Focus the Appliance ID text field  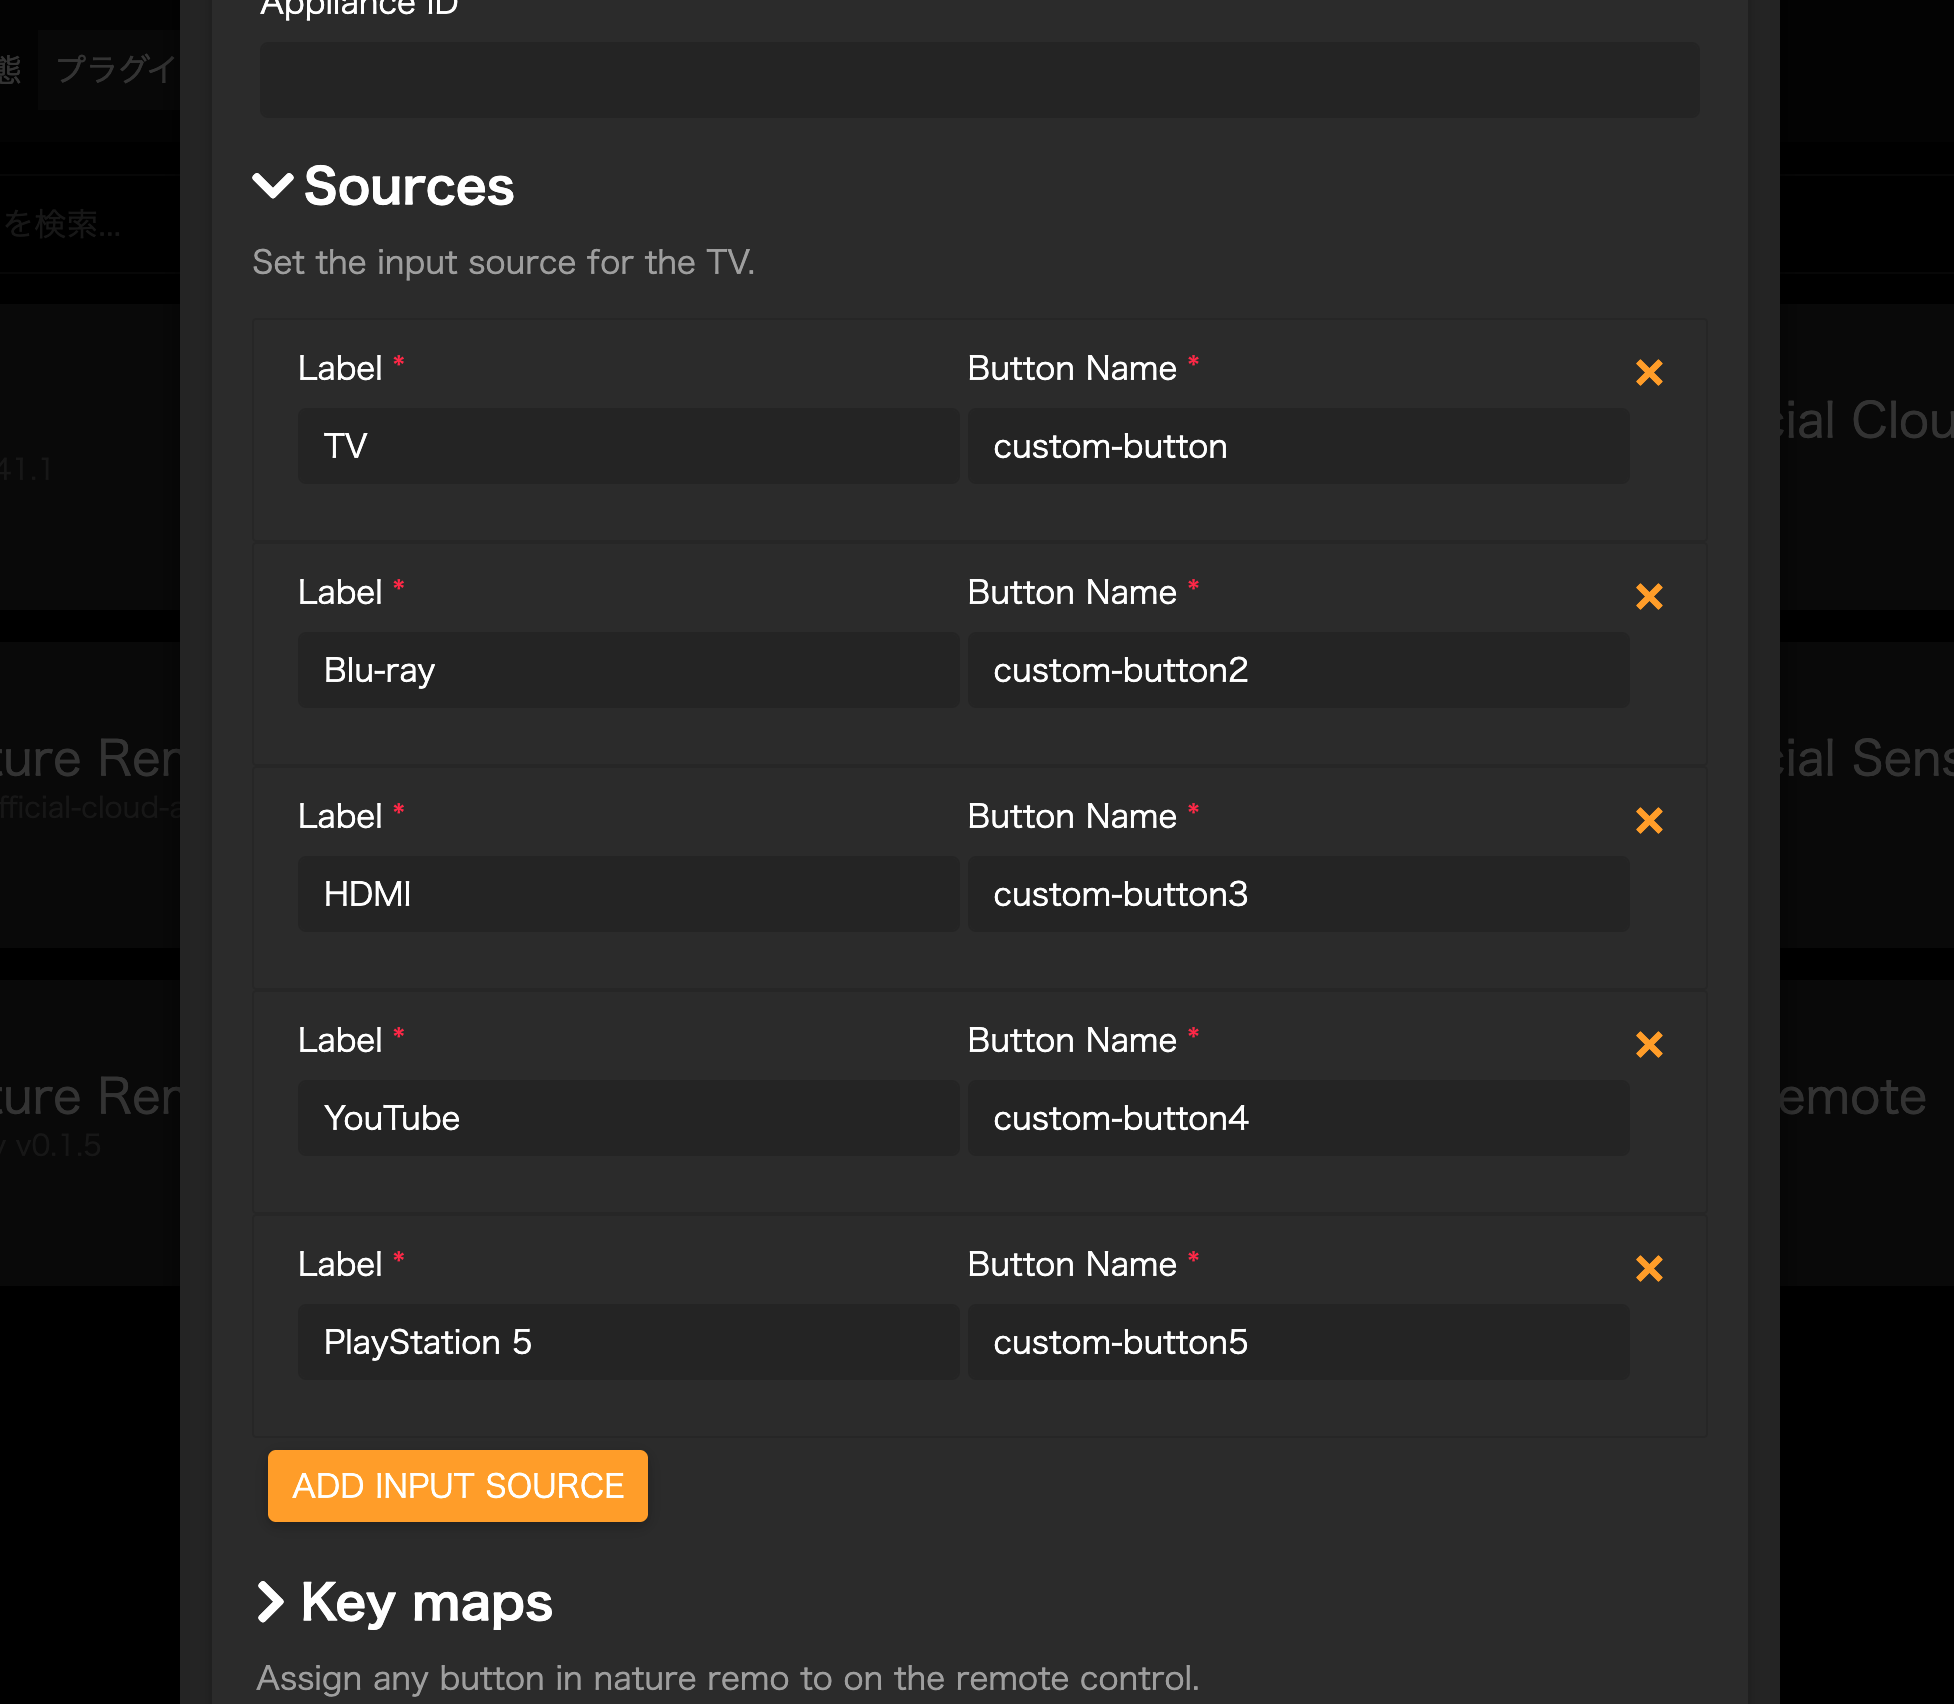(980, 80)
